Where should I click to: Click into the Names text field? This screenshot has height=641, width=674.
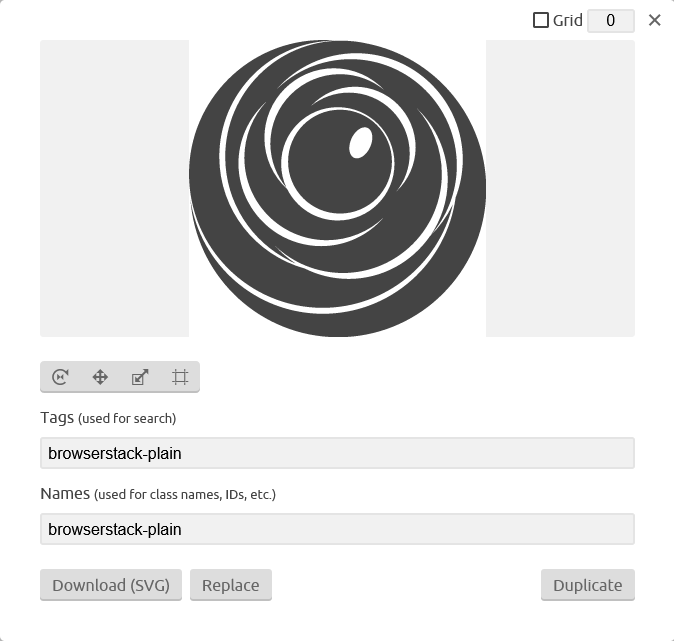[x=337, y=529]
